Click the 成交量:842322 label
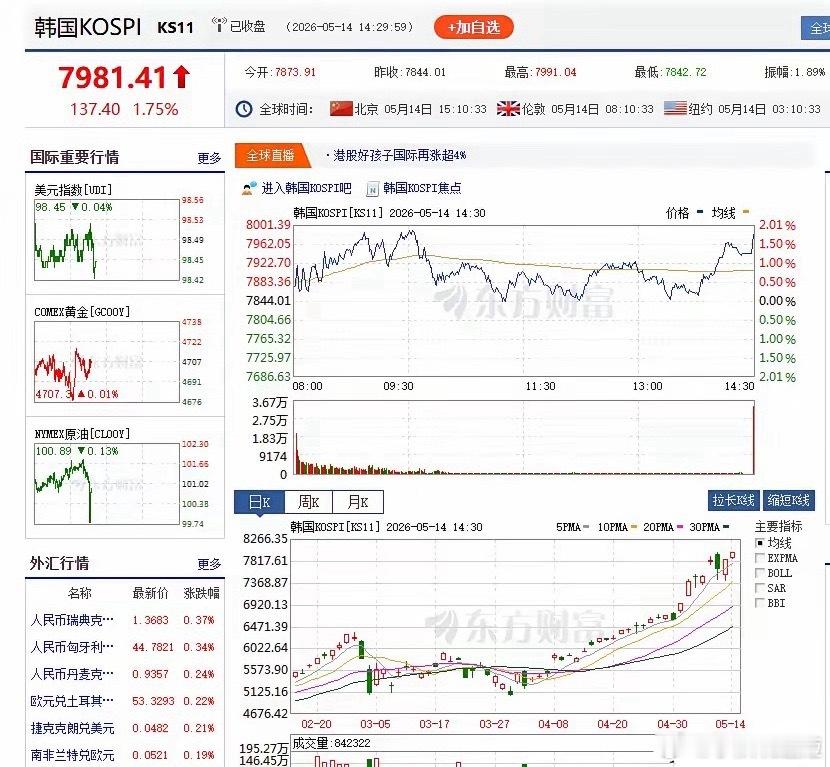This screenshot has height=767, width=830. click(331, 743)
